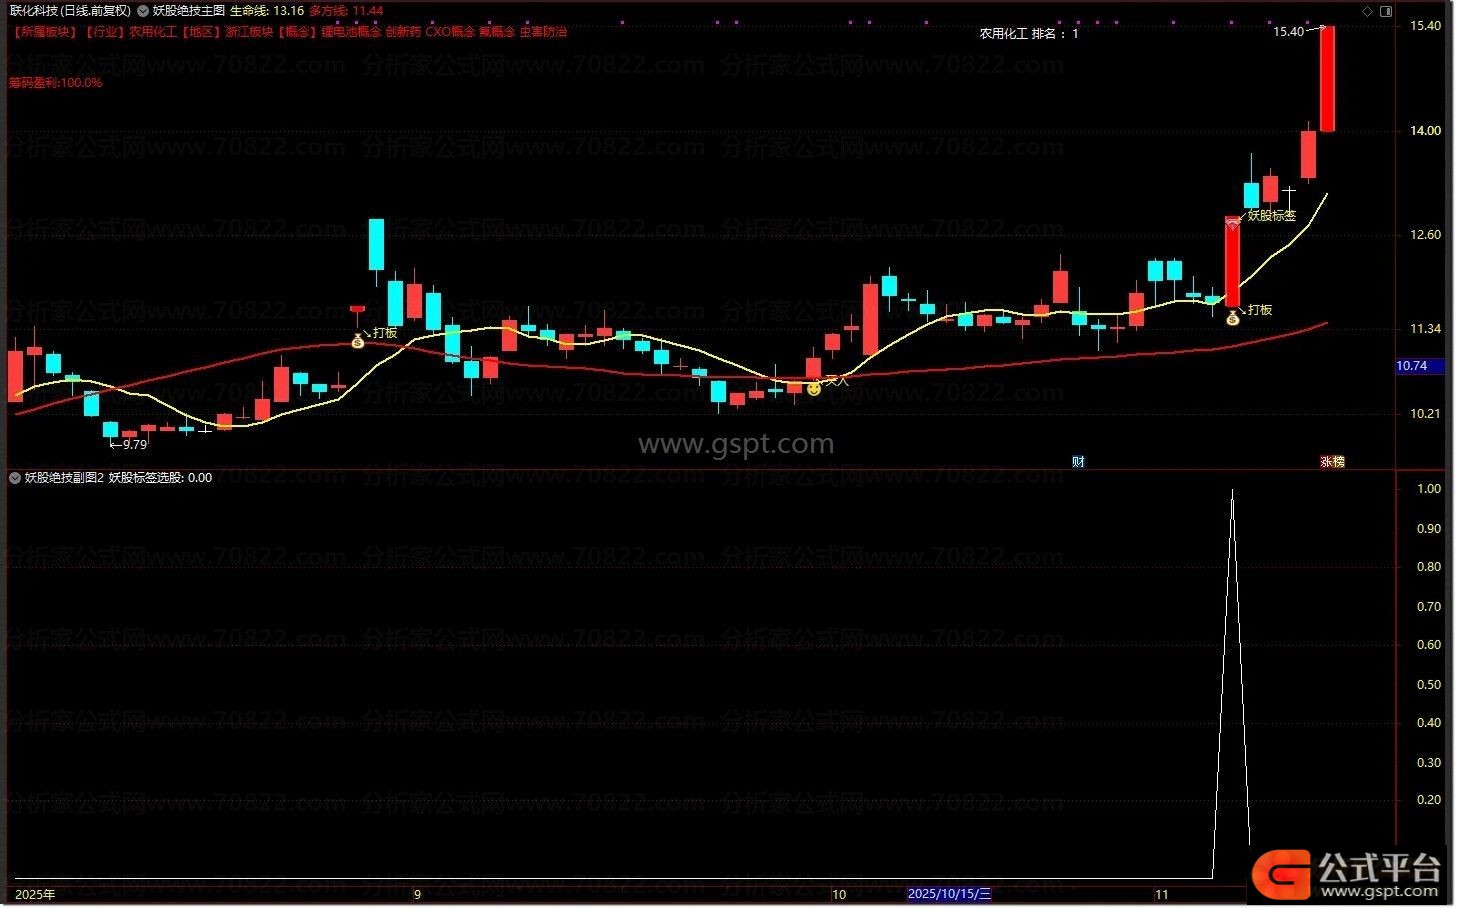This screenshot has height=908, width=1457.
Task: Click the white spike peak in sub-chart
Action: click(x=1232, y=491)
